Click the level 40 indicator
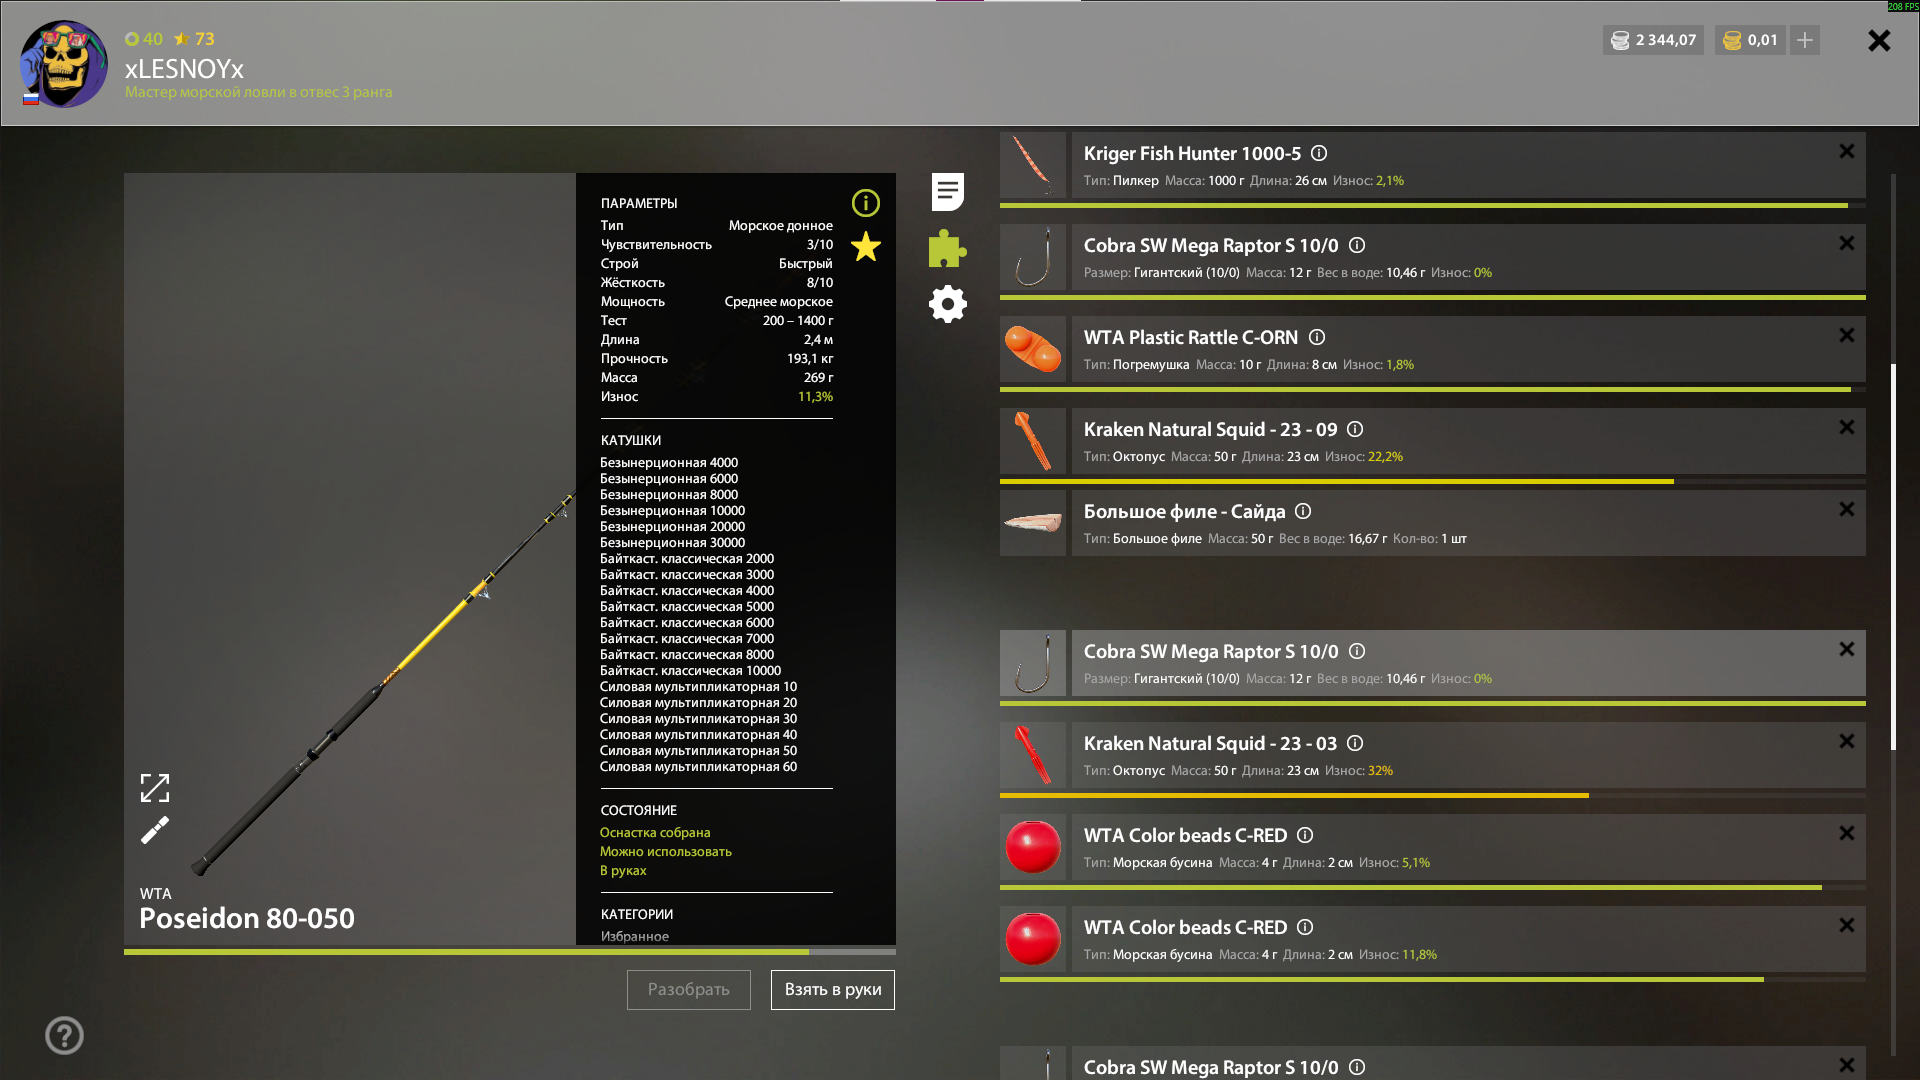This screenshot has height=1080, width=1920. pyautogui.click(x=143, y=39)
